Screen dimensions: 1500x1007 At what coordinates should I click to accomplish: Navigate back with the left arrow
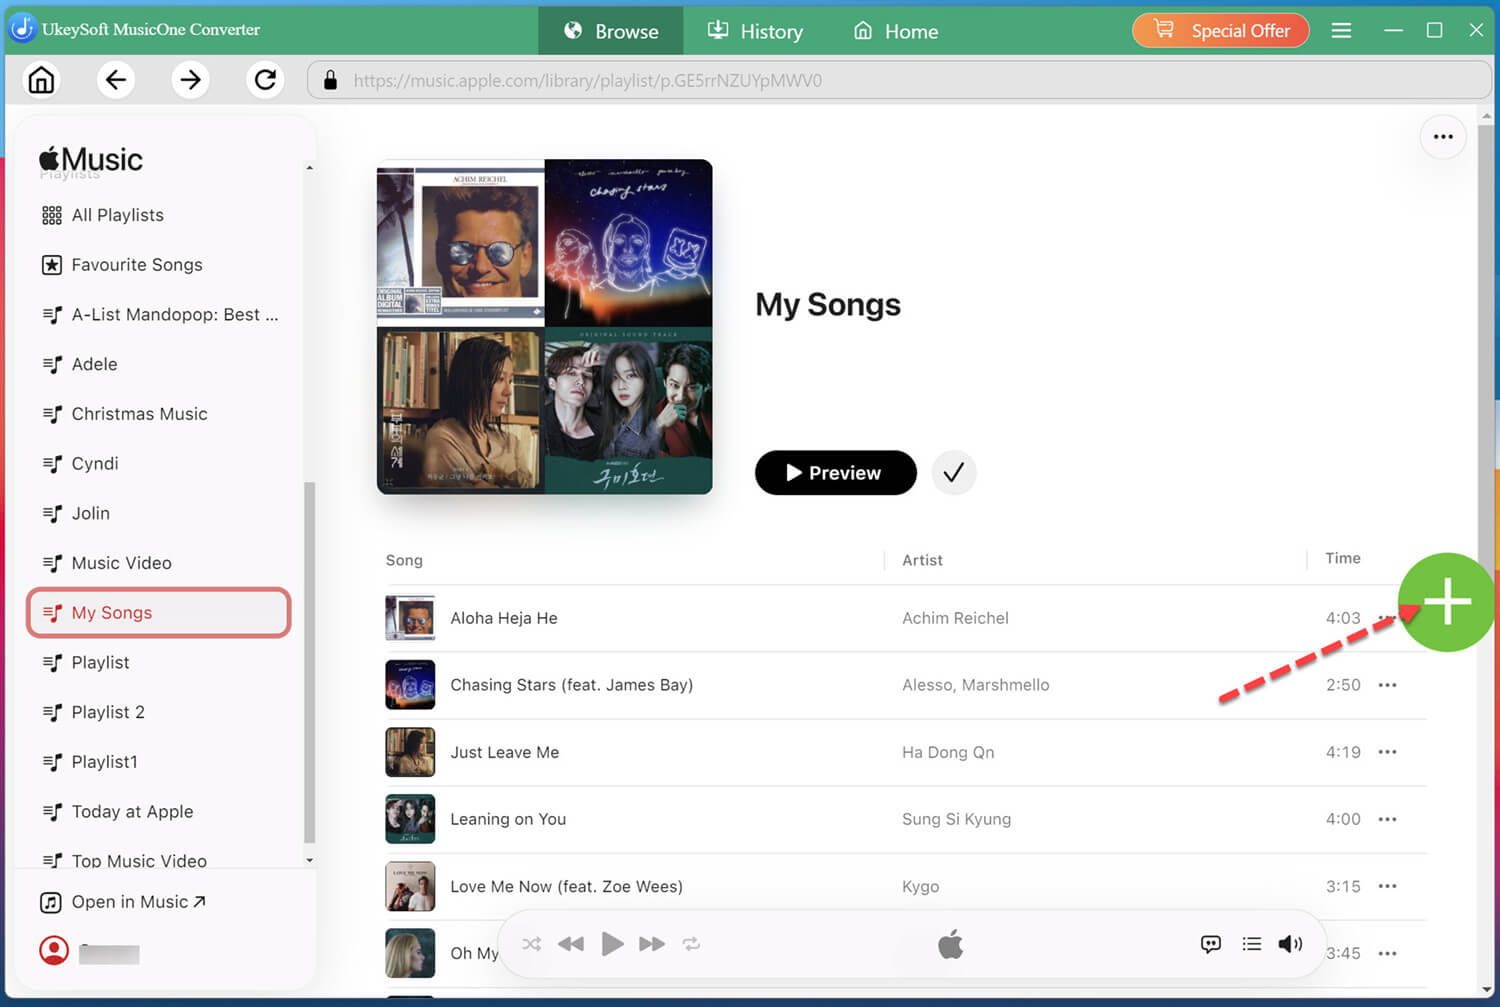coord(116,80)
